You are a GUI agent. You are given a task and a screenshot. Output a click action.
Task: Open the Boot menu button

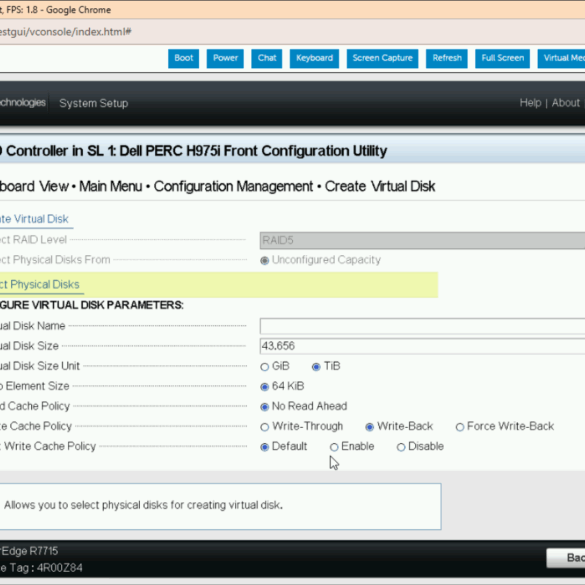click(x=183, y=58)
